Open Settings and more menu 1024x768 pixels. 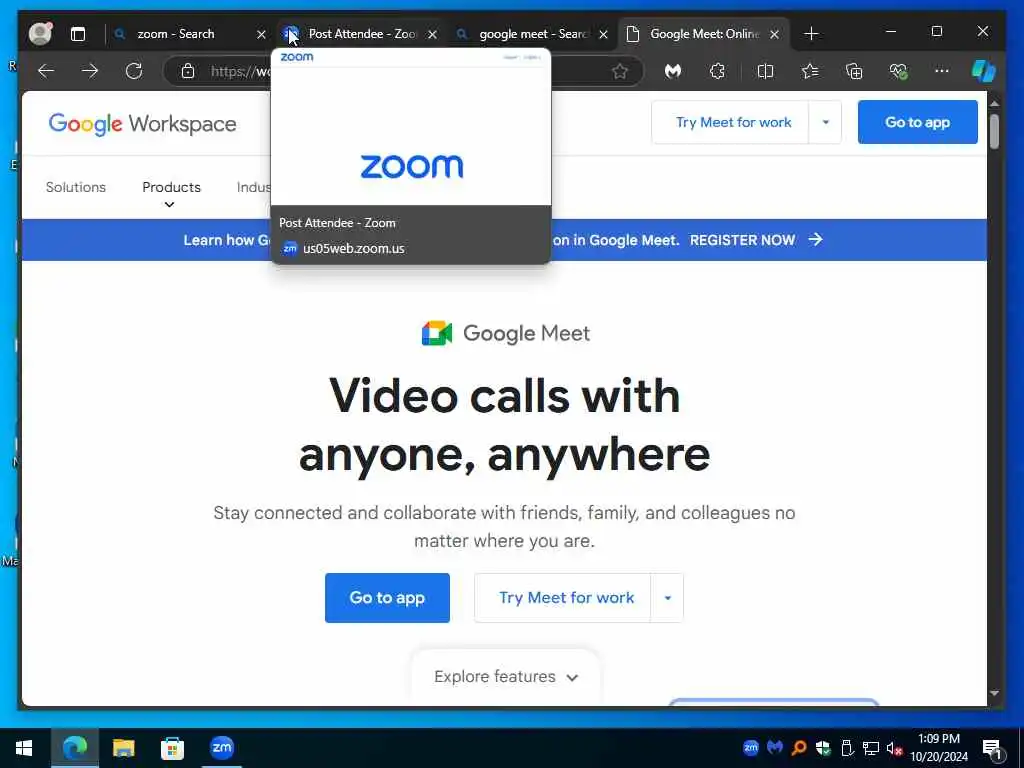click(x=942, y=71)
